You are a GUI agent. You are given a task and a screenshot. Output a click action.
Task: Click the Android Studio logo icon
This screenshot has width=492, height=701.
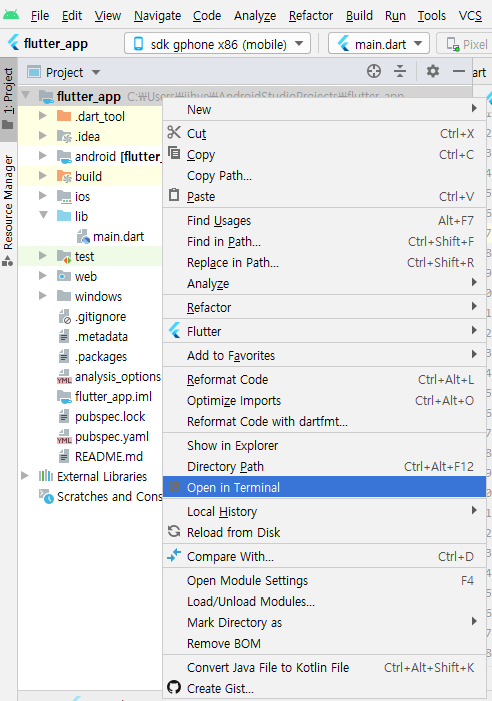(11, 15)
